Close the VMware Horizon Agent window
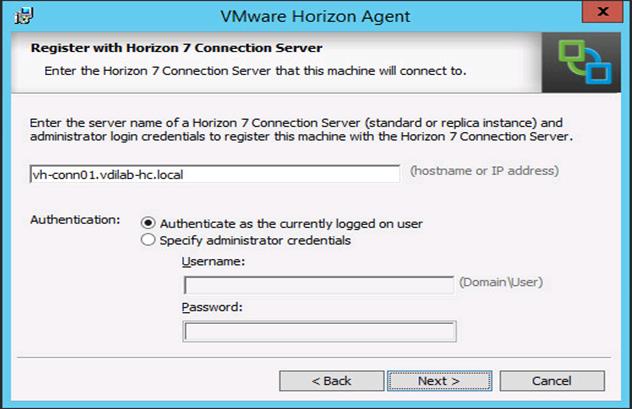The height and width of the screenshot is (409, 632). pyautogui.click(x=603, y=12)
